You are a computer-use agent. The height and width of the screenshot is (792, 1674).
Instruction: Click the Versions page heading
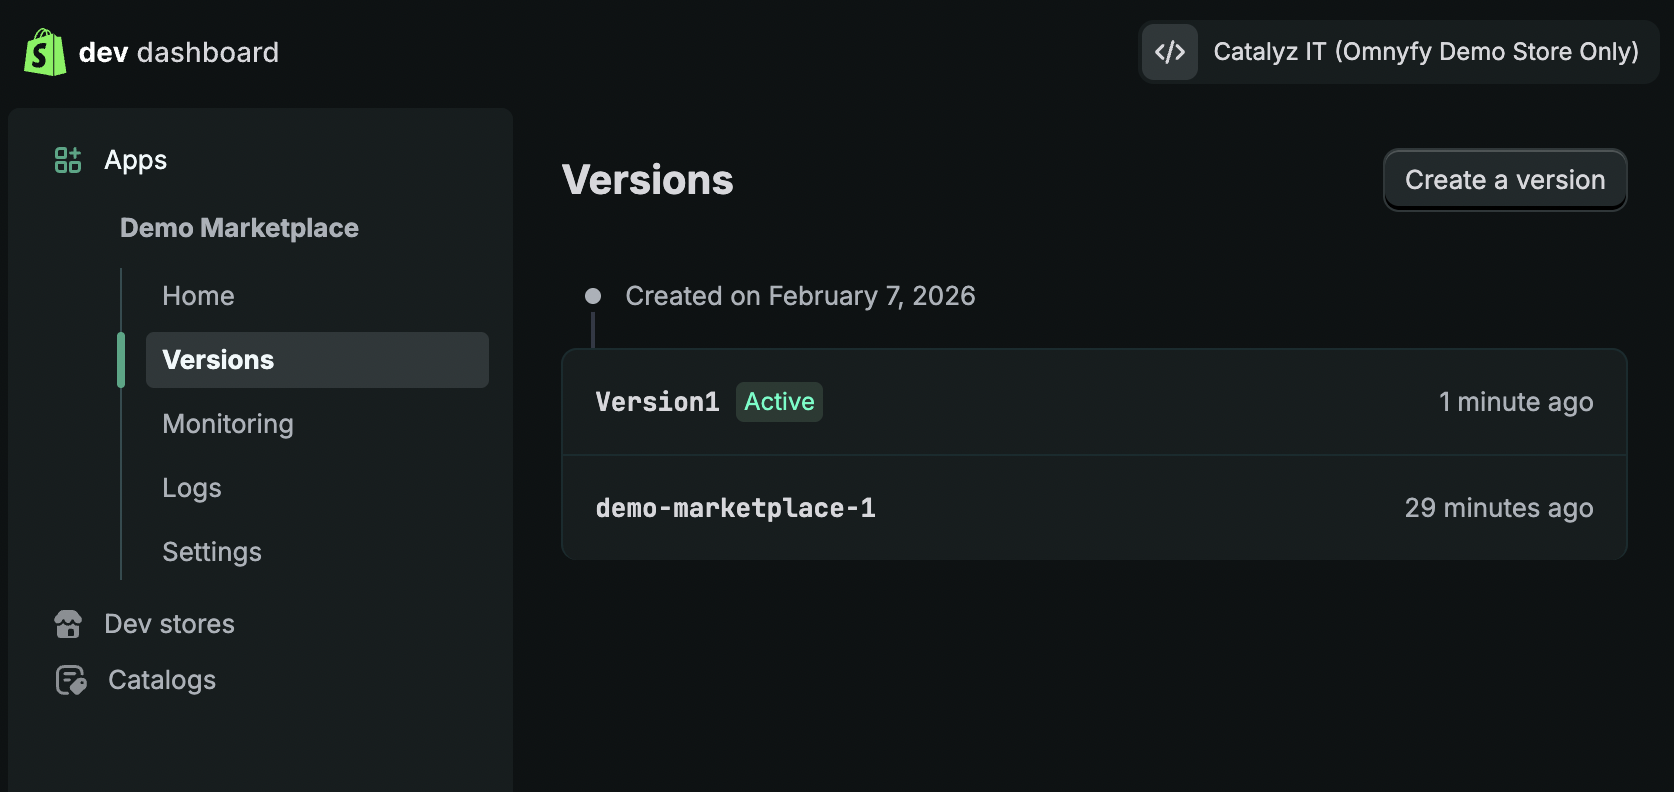point(648,180)
